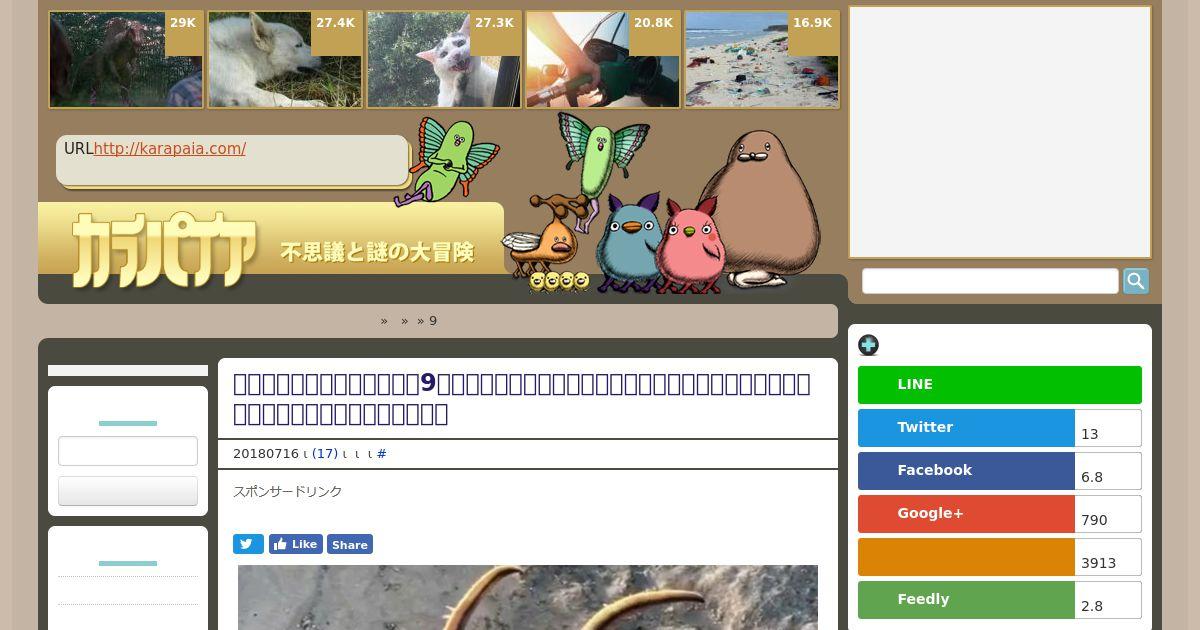1200x630 pixels.
Task: Open the white dog thumbnail with 27.4K
Action: click(285, 59)
